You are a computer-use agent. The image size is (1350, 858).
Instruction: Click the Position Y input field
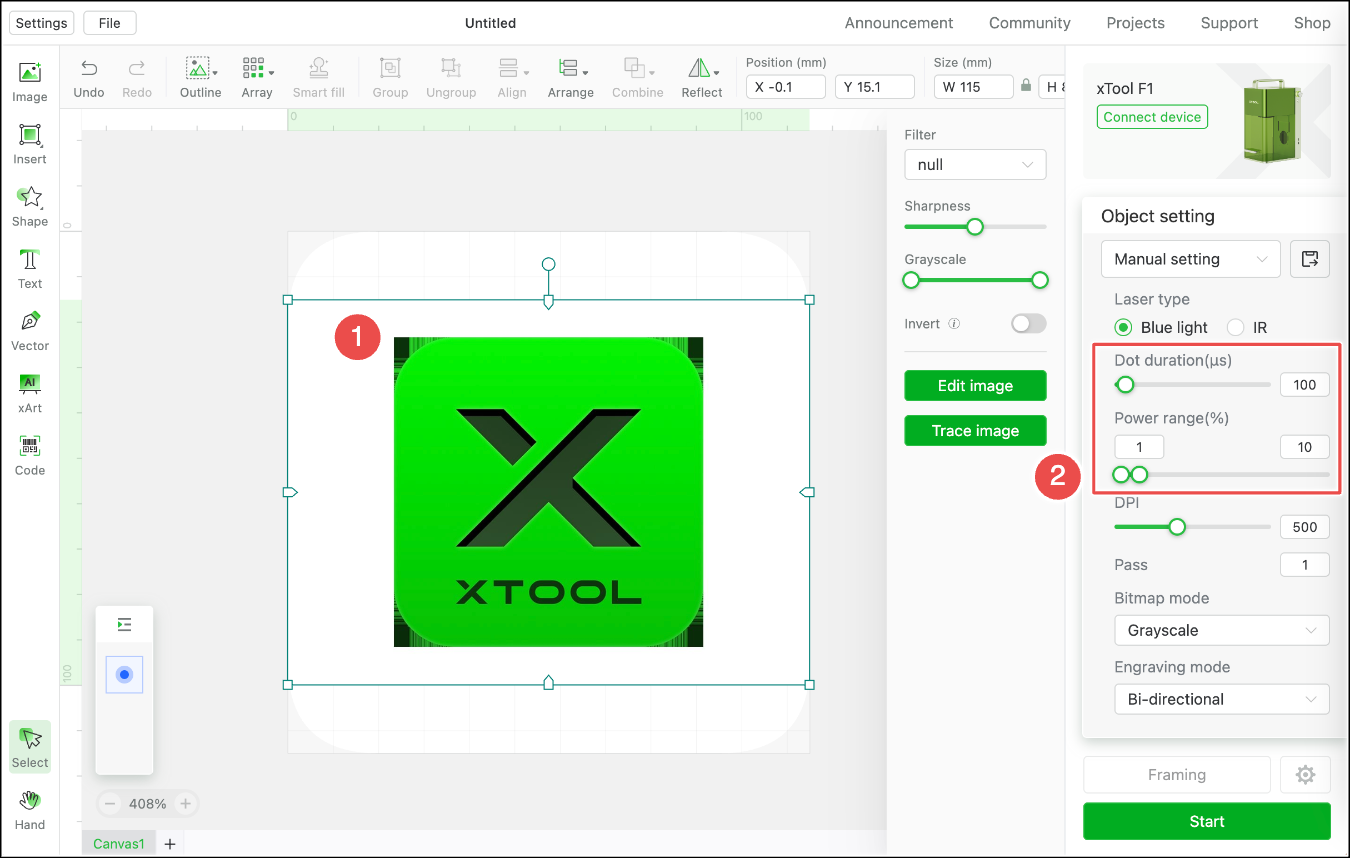[x=875, y=87]
